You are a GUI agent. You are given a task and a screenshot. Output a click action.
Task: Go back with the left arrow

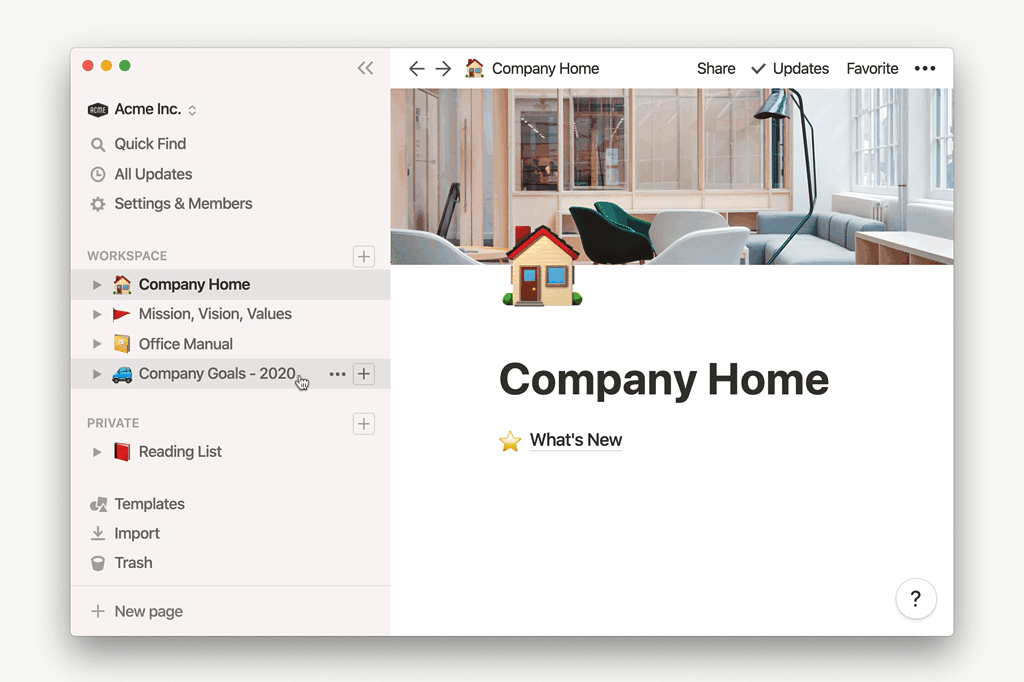coord(417,69)
